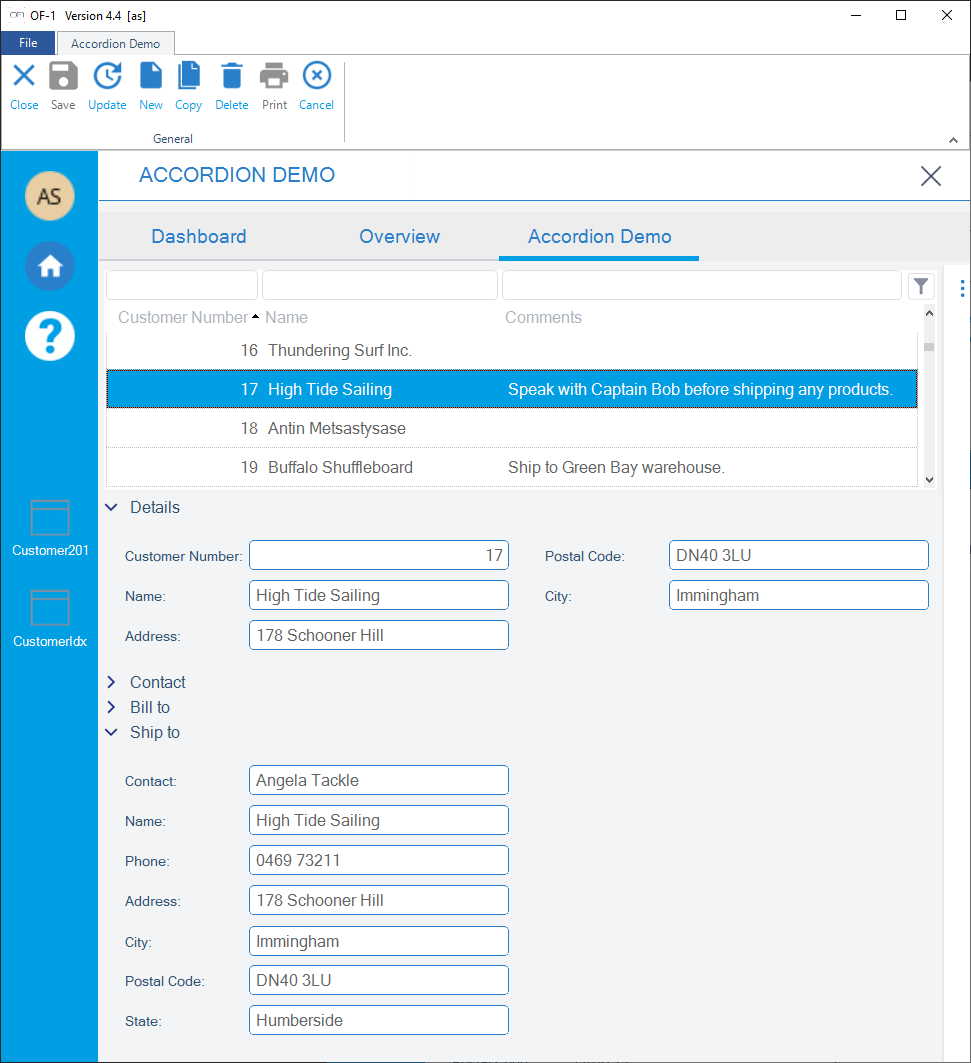Switch to the Dashboard tab

pyautogui.click(x=199, y=237)
